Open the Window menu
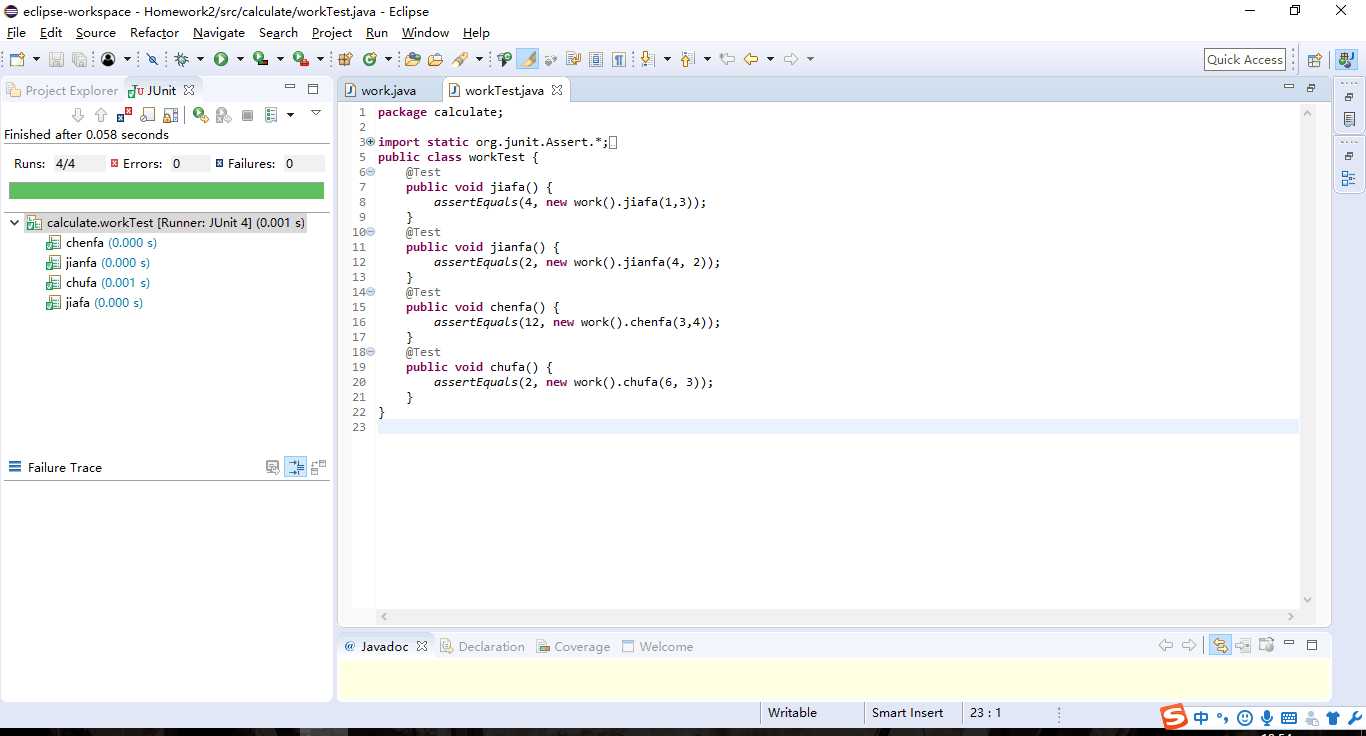Viewport: 1366px width, 736px height. [x=425, y=33]
